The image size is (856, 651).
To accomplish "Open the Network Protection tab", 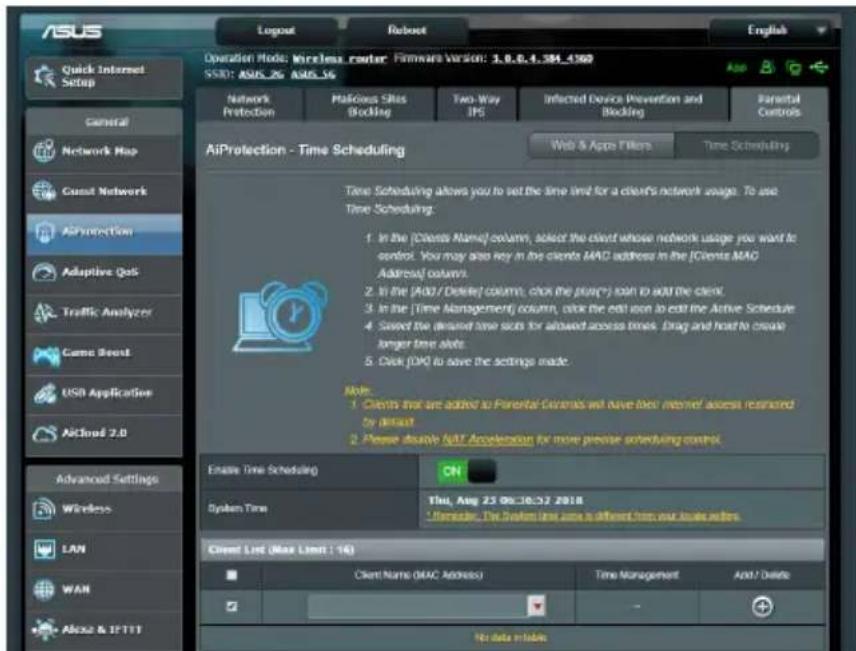I will coord(249,105).
